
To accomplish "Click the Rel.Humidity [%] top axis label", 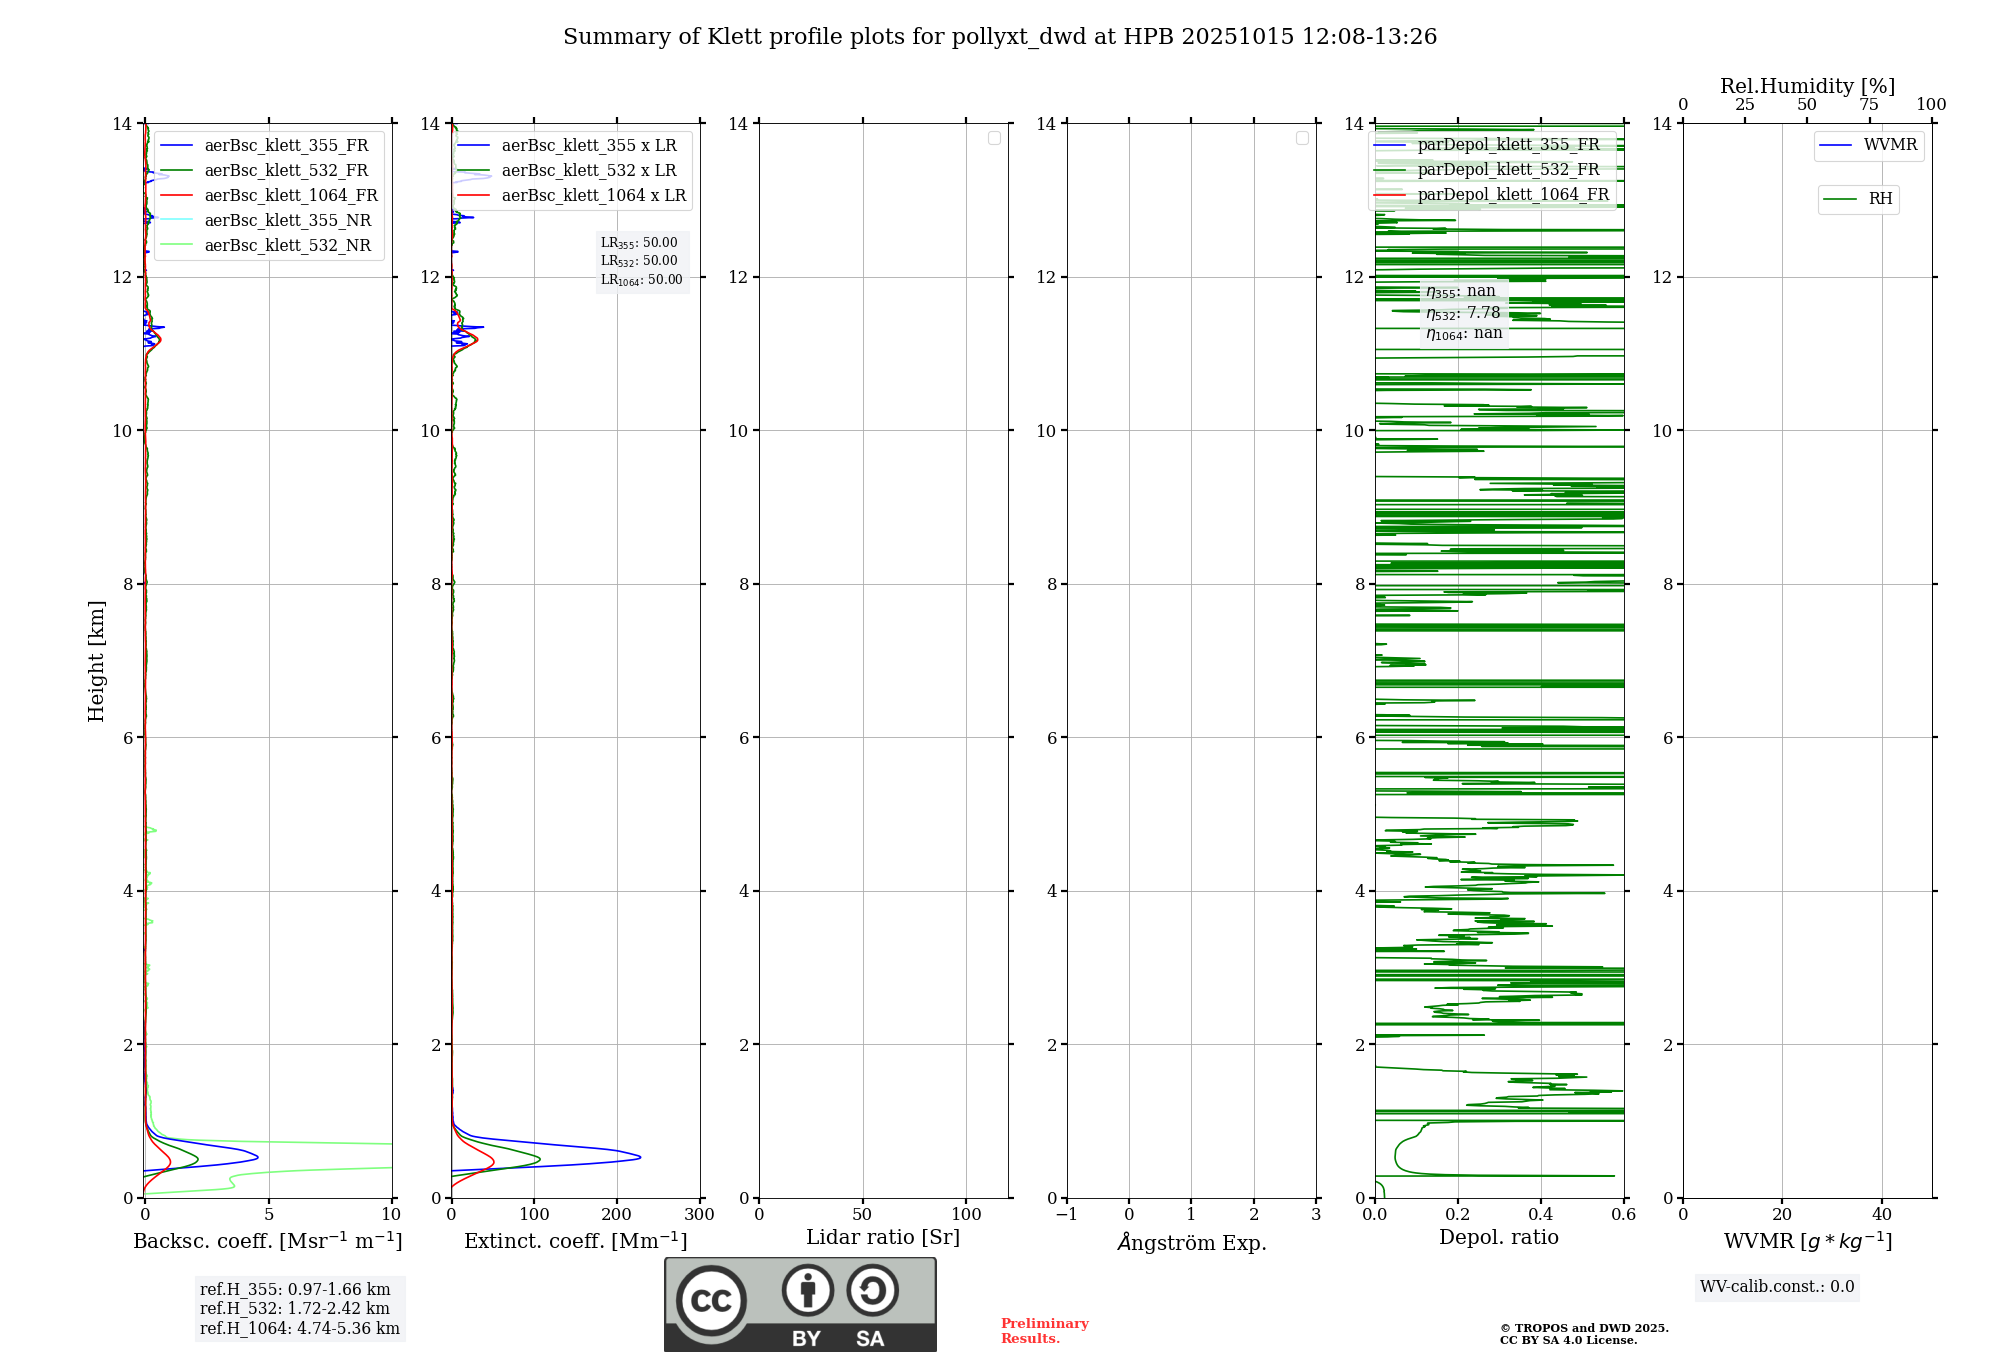I will click(1806, 86).
